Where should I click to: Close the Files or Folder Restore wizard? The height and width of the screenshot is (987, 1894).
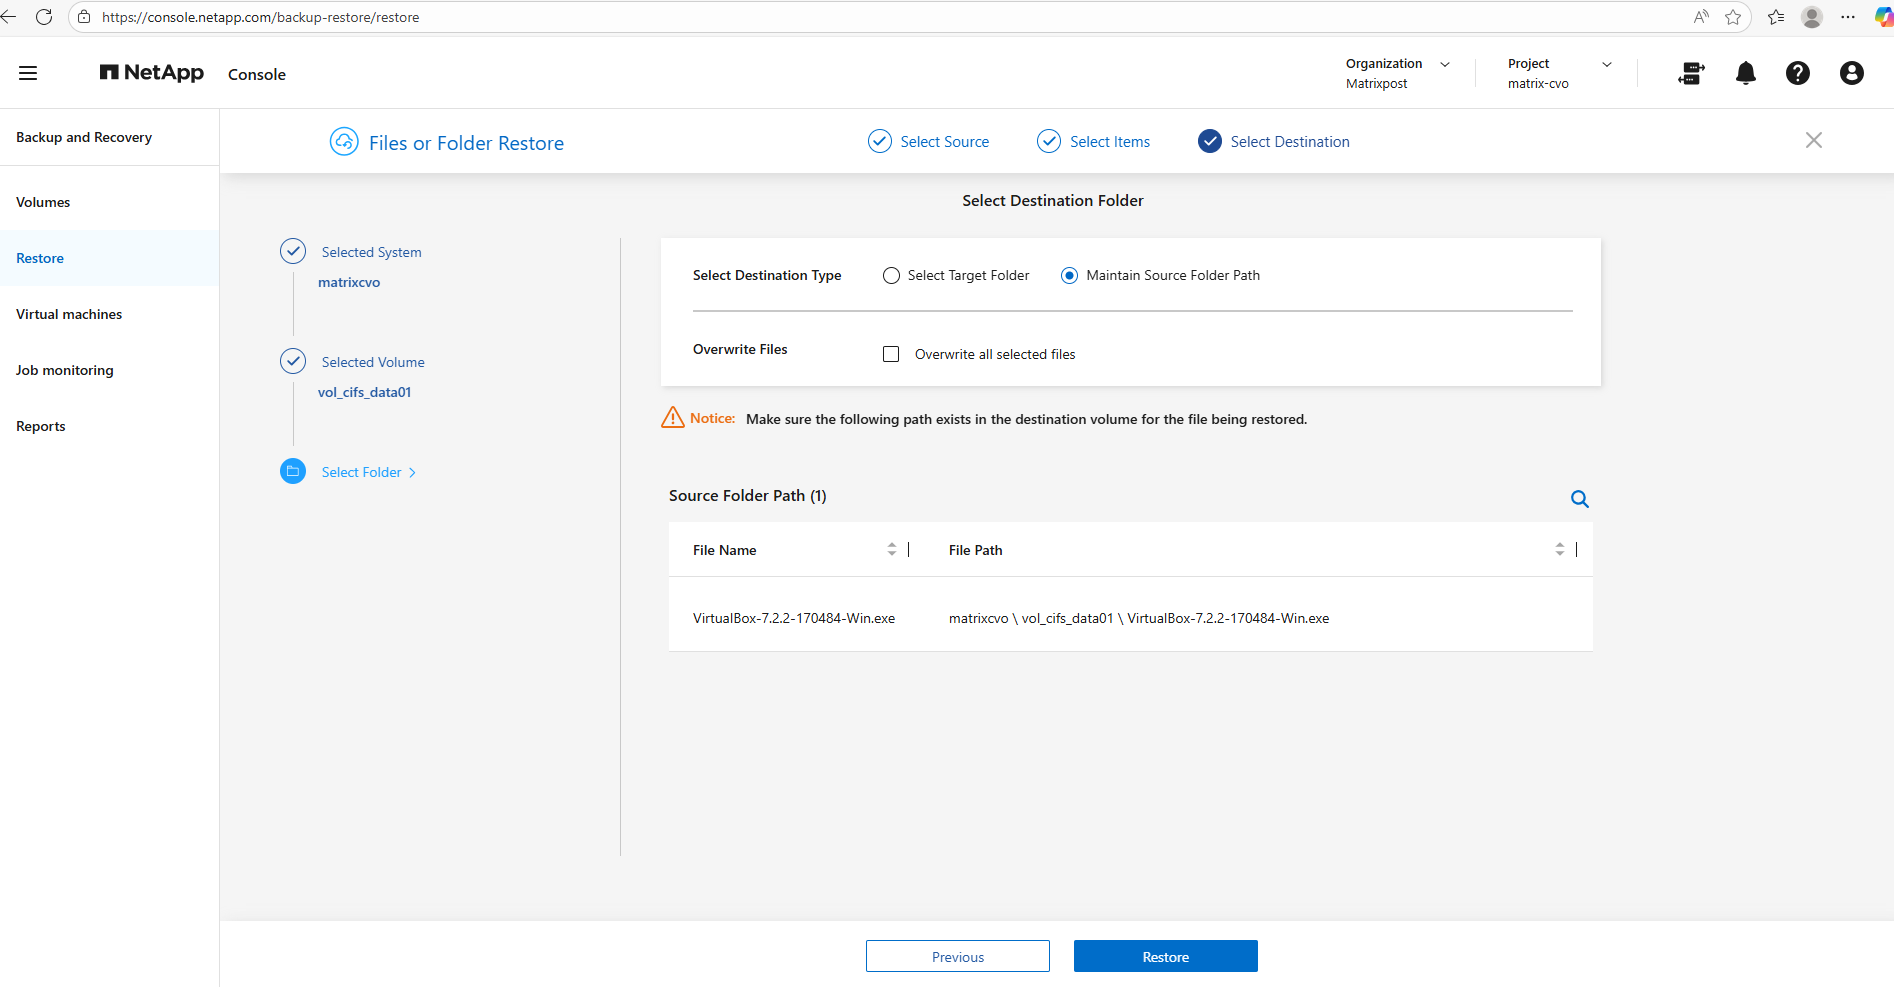1813,140
